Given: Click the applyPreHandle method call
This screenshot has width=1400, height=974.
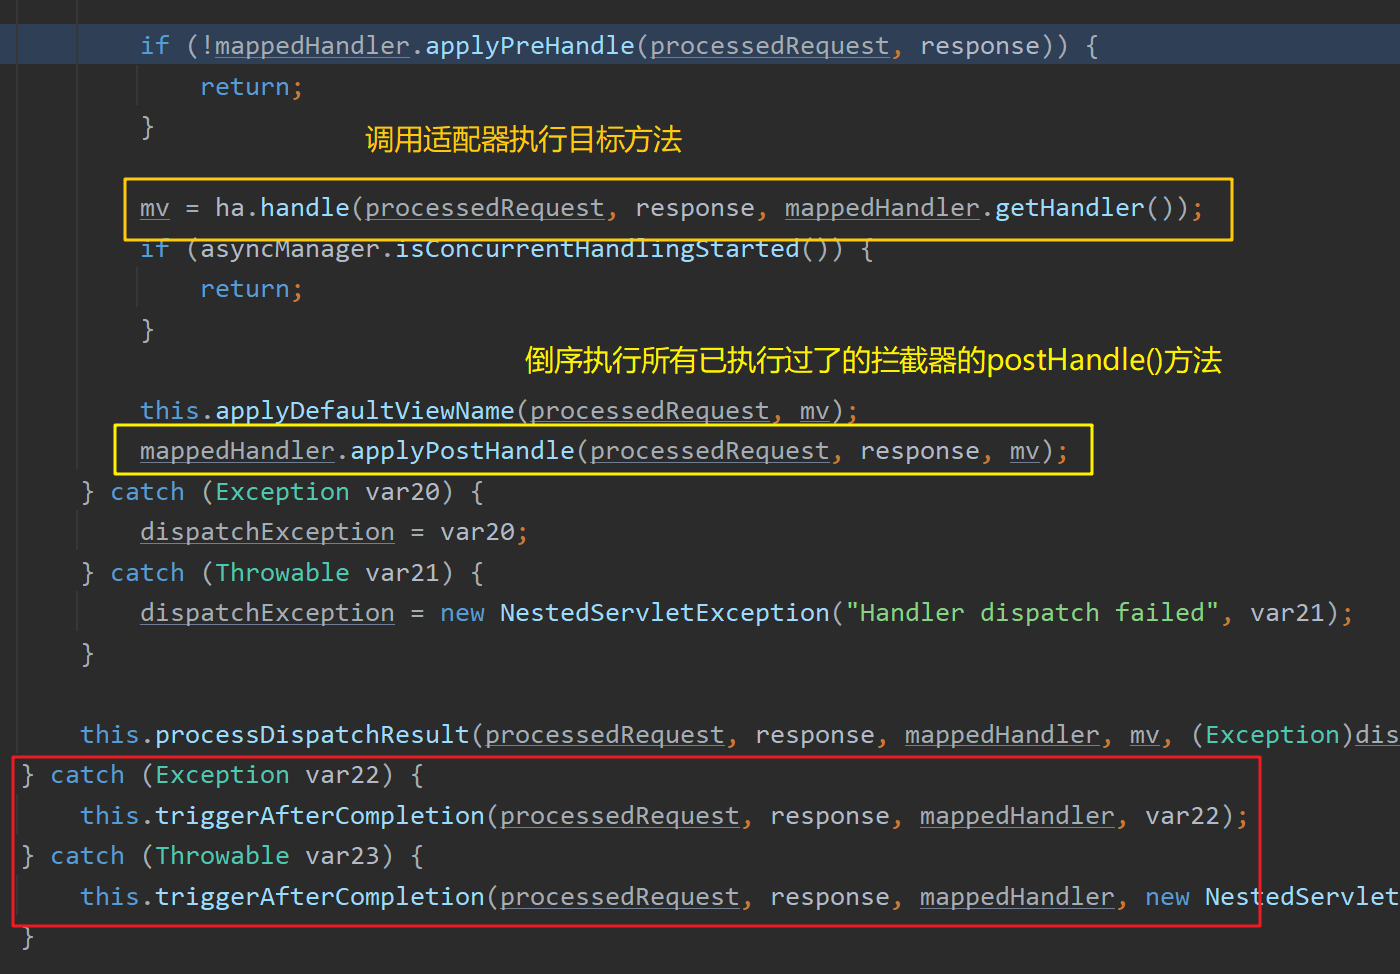Looking at the screenshot, I should point(530,46).
